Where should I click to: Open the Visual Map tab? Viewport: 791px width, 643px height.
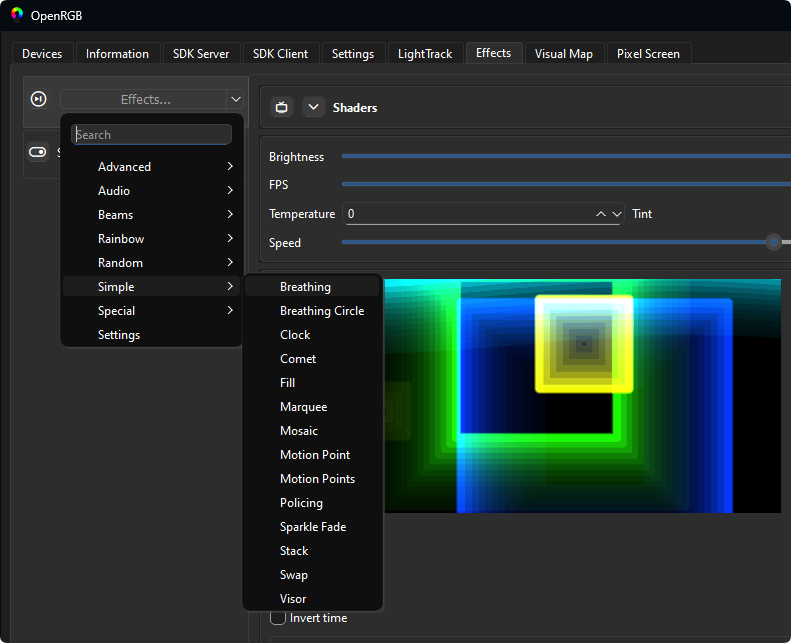pyautogui.click(x=563, y=53)
